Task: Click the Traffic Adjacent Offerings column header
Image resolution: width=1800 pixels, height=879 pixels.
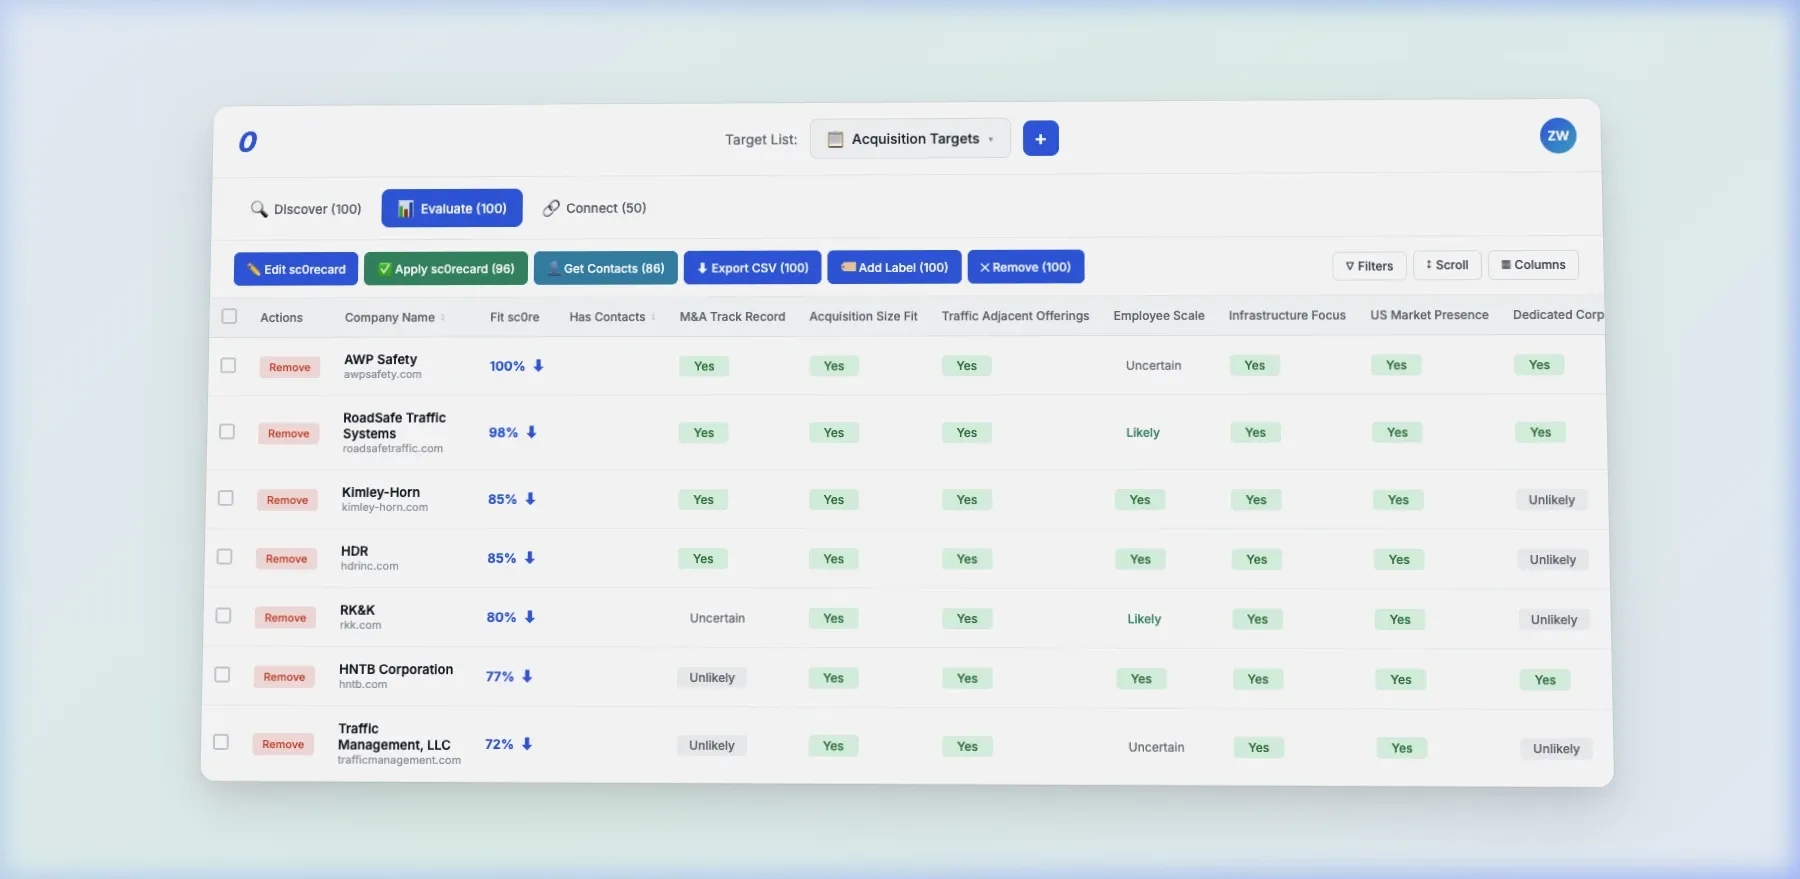Action: coord(1015,316)
